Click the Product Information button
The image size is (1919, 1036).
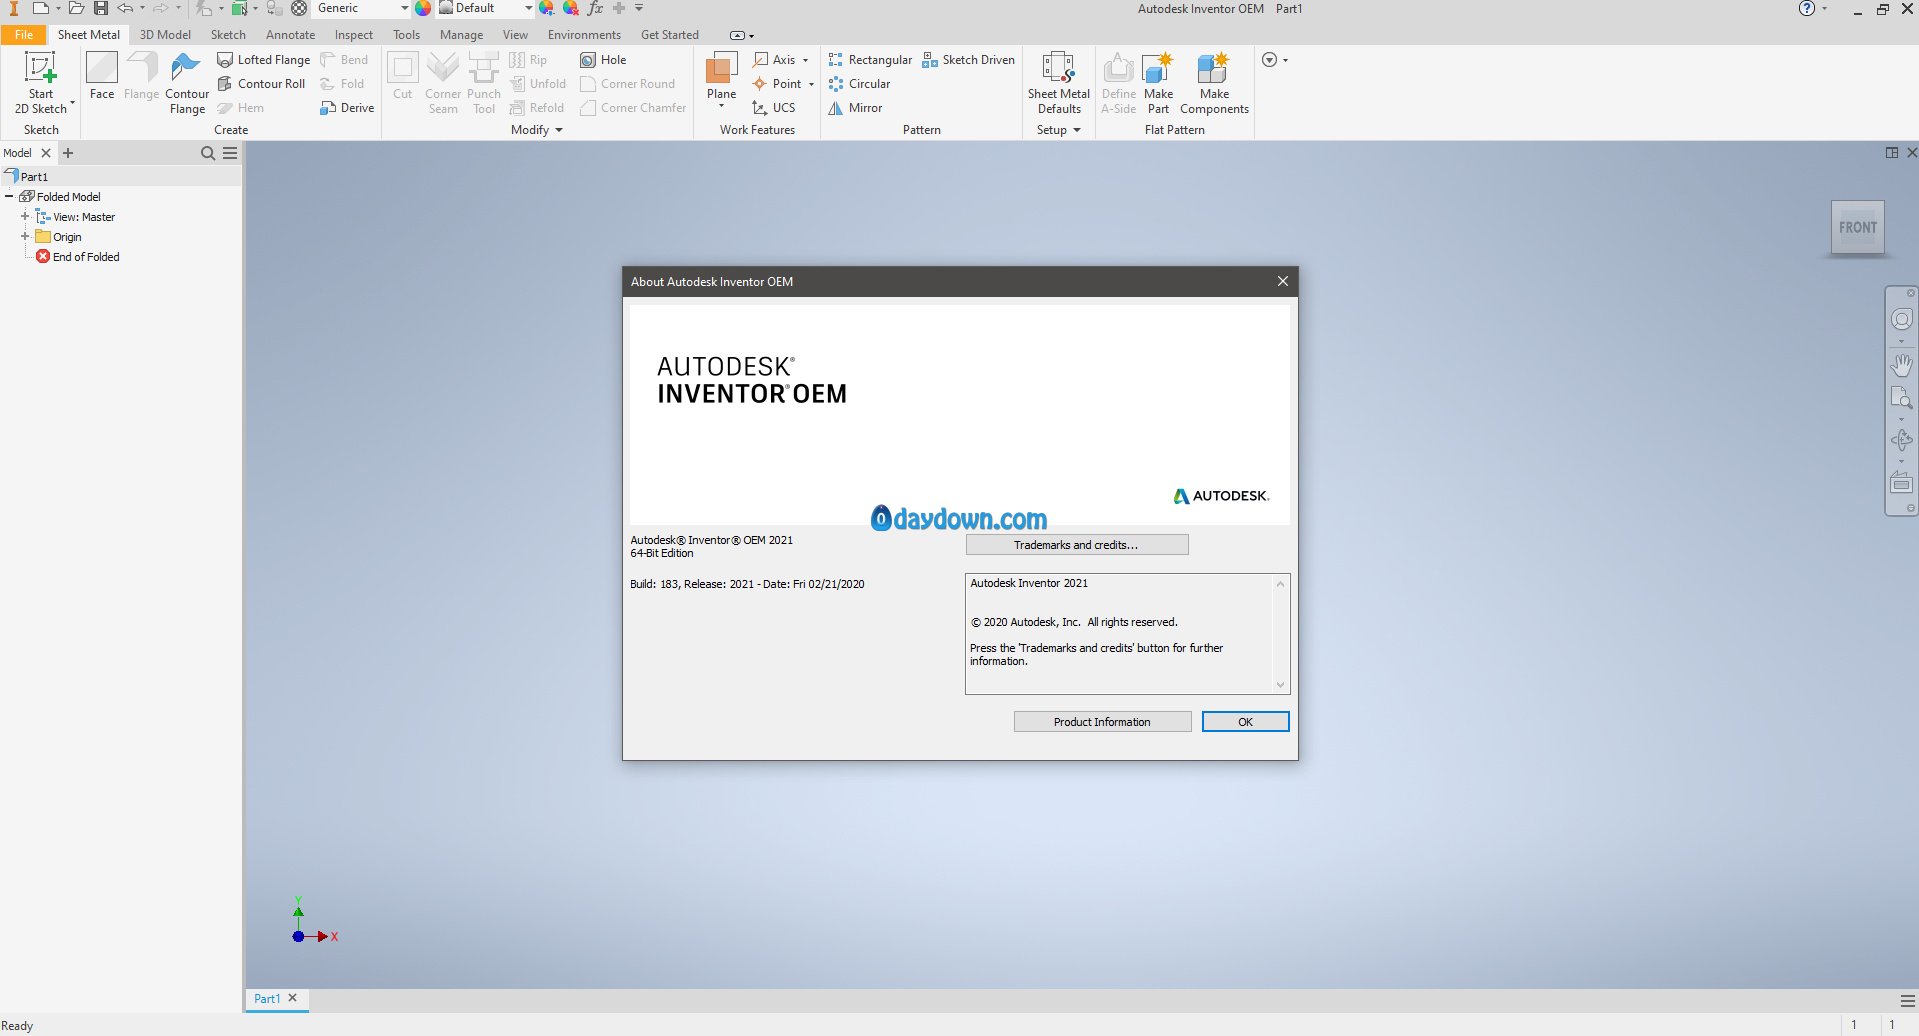pos(1102,722)
